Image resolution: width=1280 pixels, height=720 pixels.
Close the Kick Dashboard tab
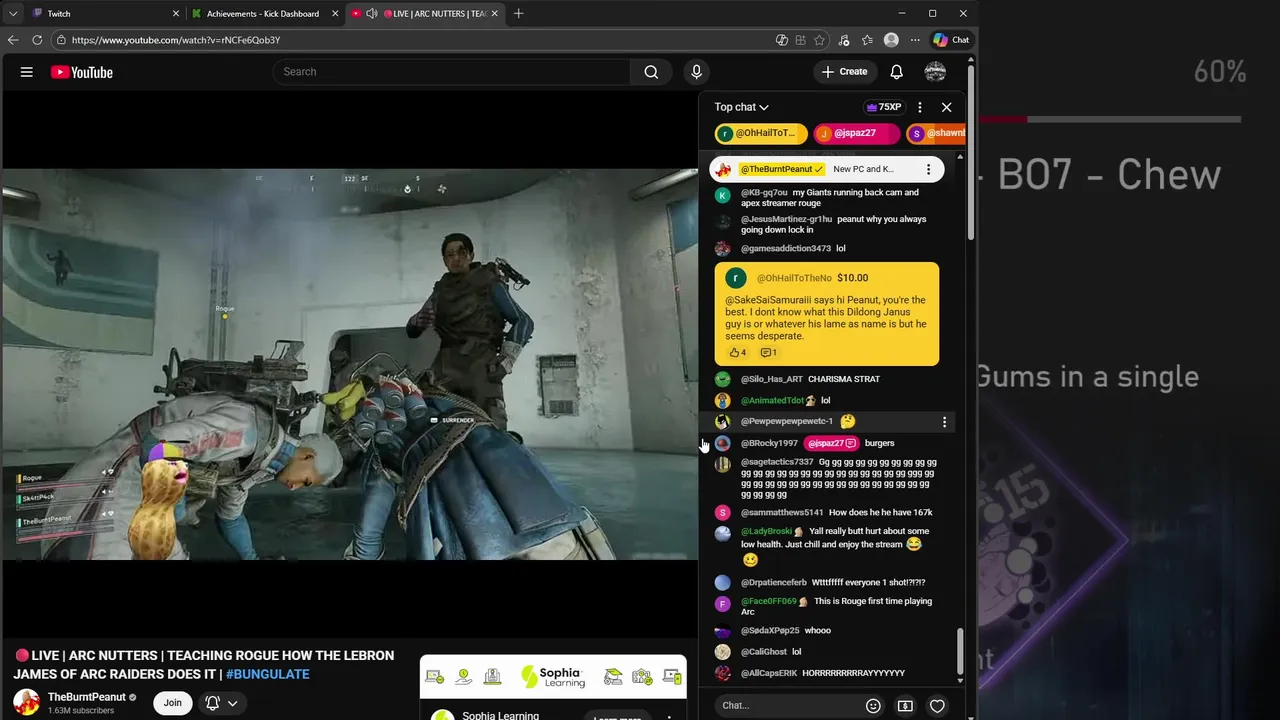pos(334,14)
